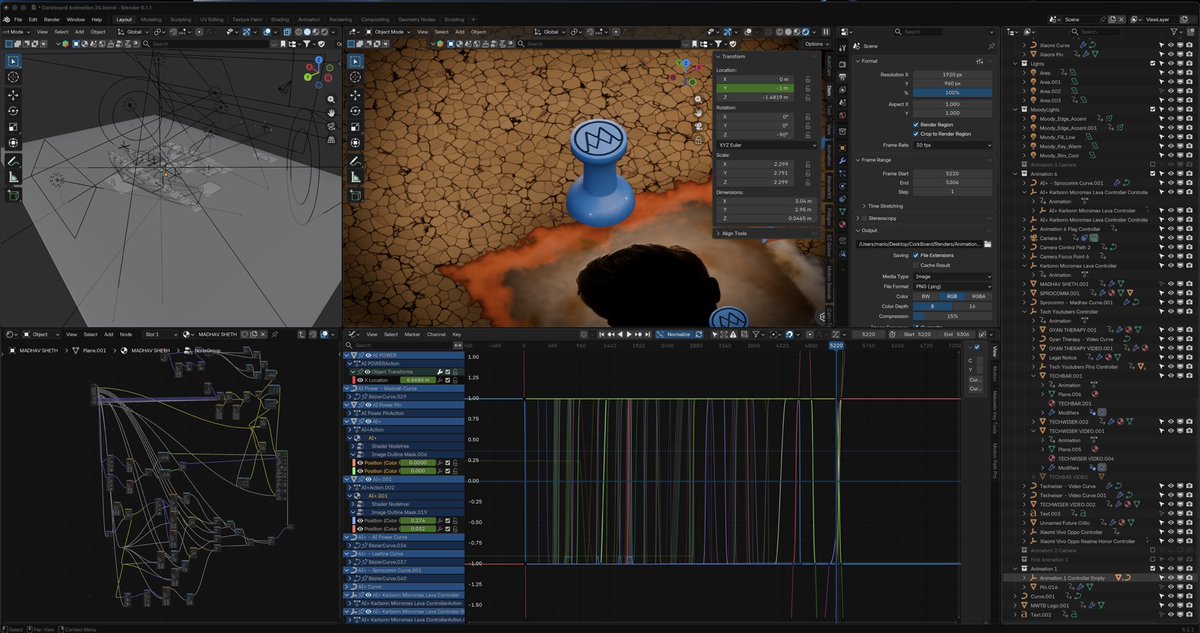
Task: Click the zoom magnifier gizmo in the left viewport
Action: [x=331, y=99]
